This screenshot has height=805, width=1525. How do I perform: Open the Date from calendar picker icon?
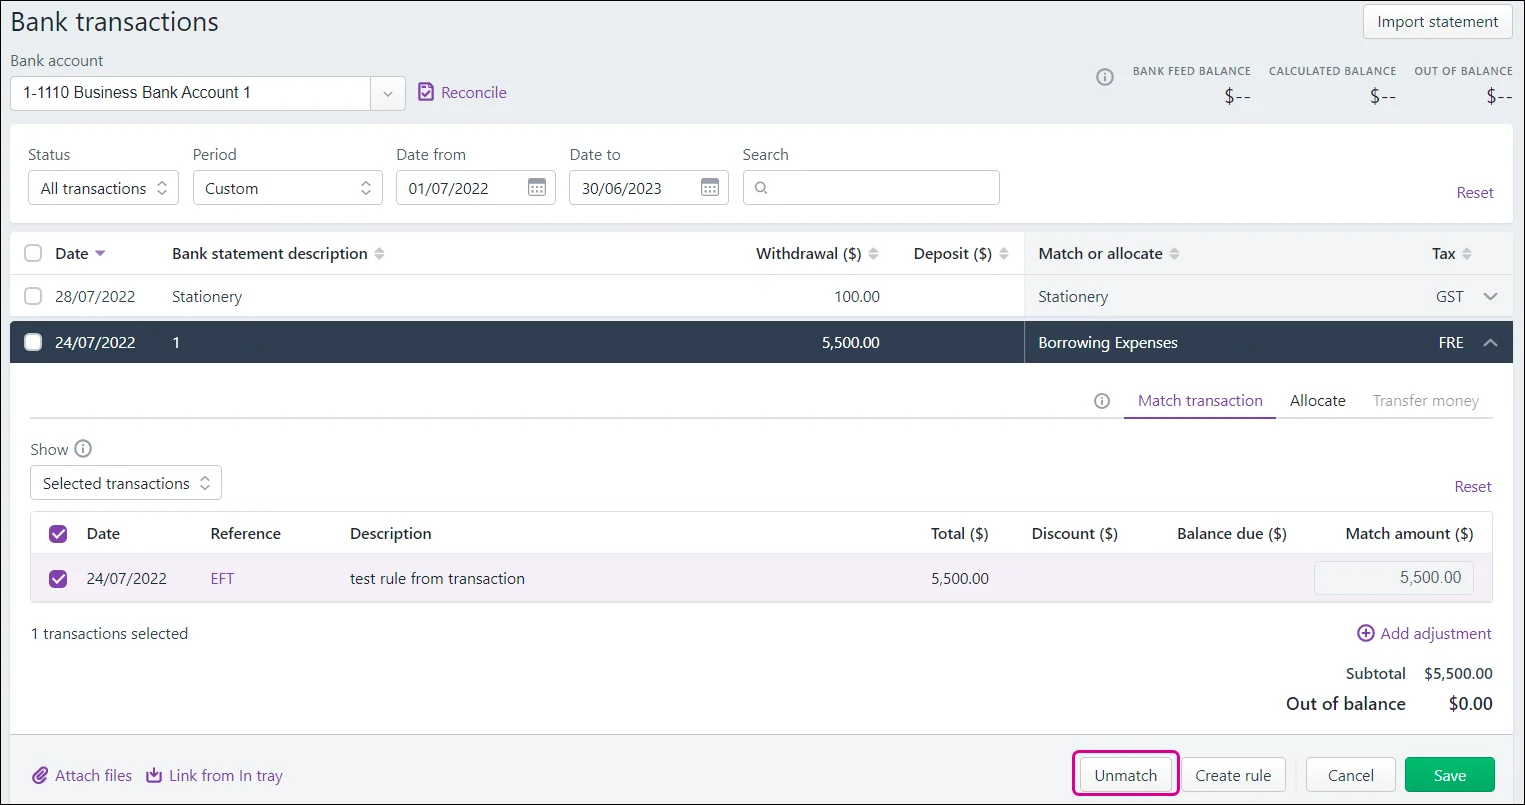(537, 188)
